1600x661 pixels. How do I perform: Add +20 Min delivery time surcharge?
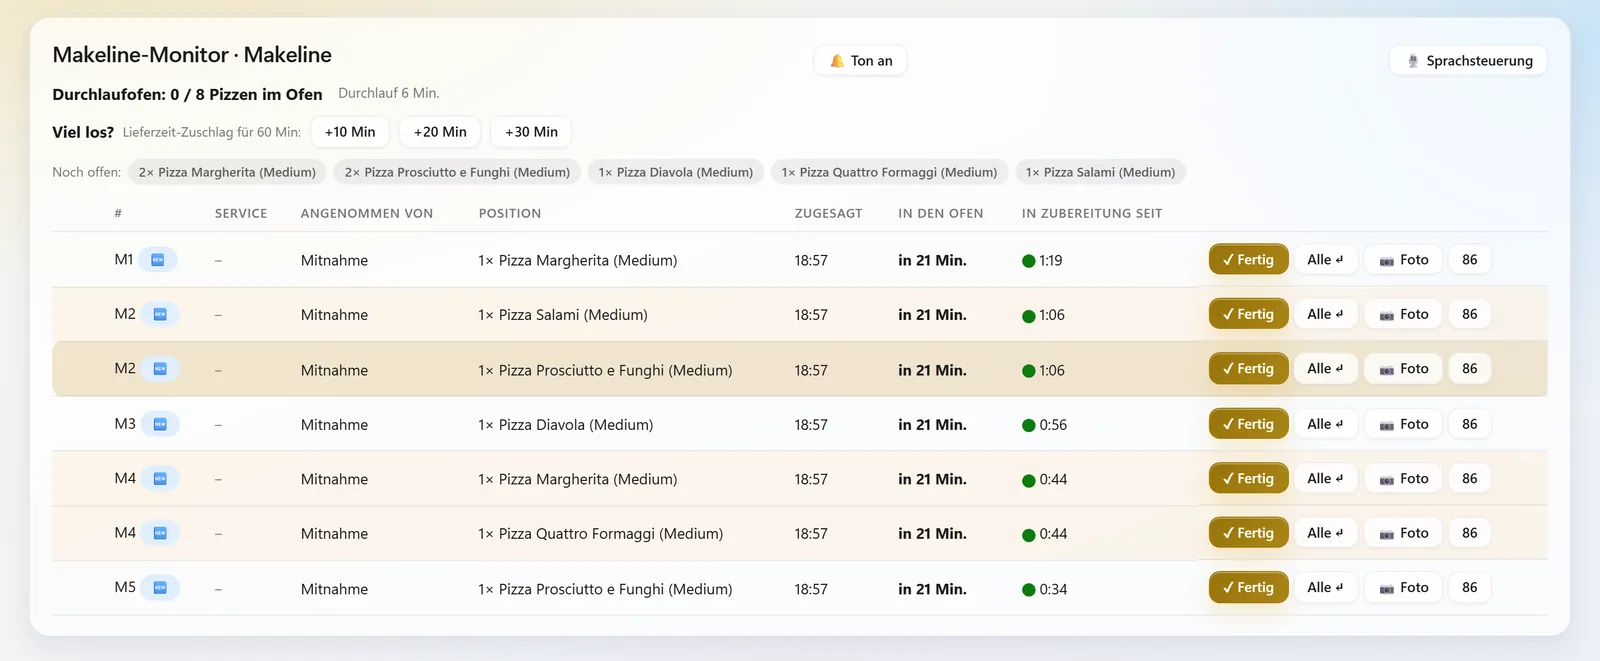pos(440,132)
